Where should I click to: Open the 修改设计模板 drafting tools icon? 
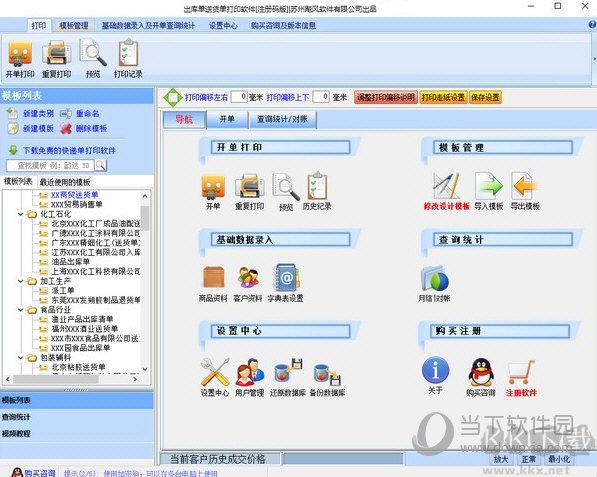[x=446, y=185]
